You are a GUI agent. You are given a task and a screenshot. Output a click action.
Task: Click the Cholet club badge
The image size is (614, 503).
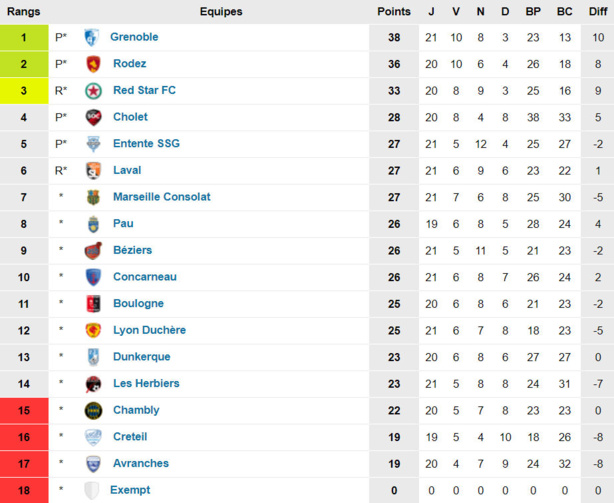point(93,117)
